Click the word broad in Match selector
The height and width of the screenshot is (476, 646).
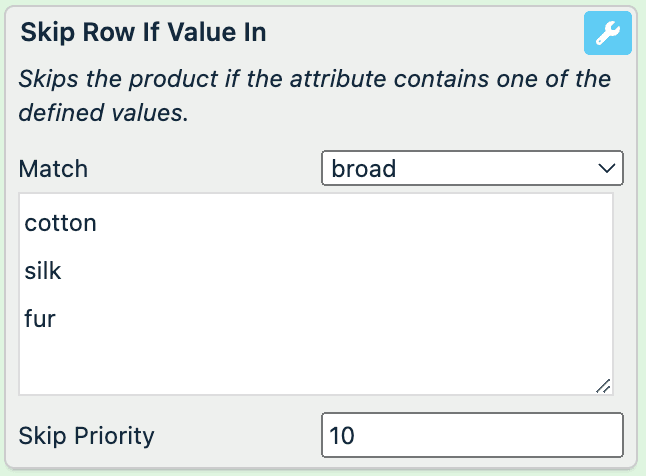[x=363, y=169]
